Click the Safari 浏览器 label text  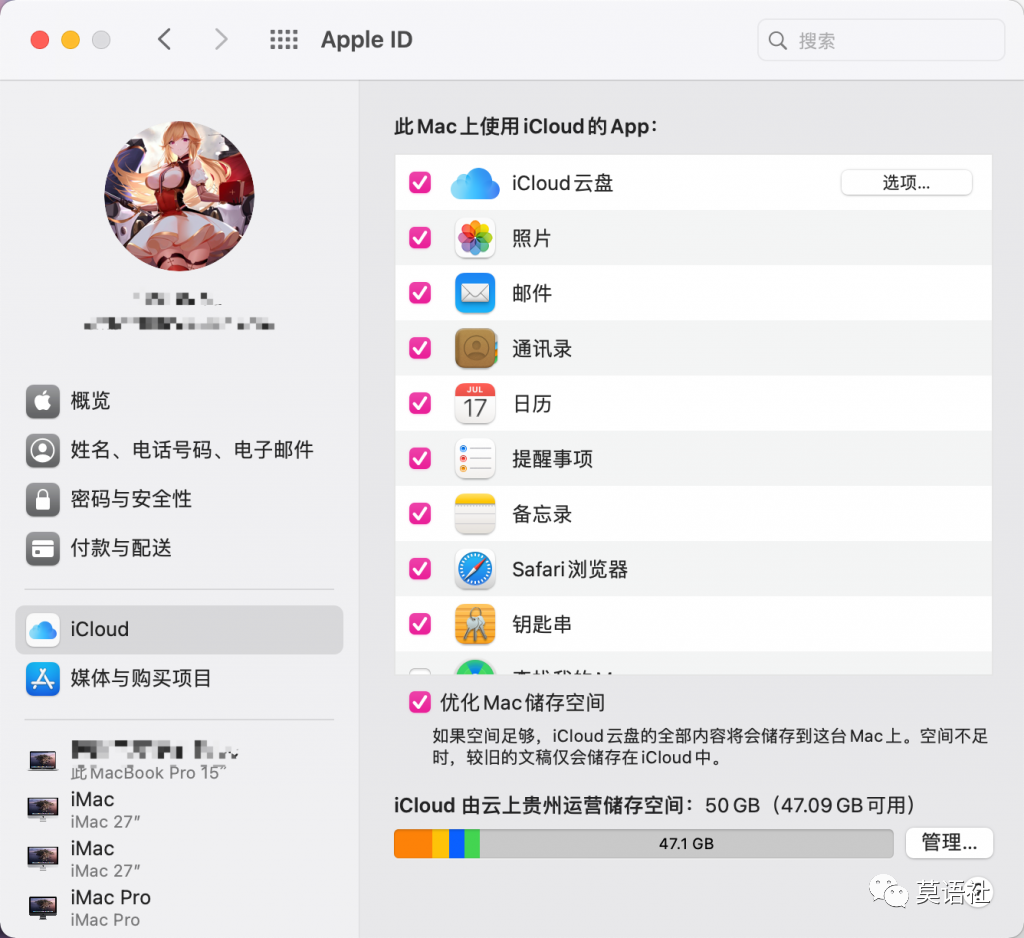coord(570,569)
